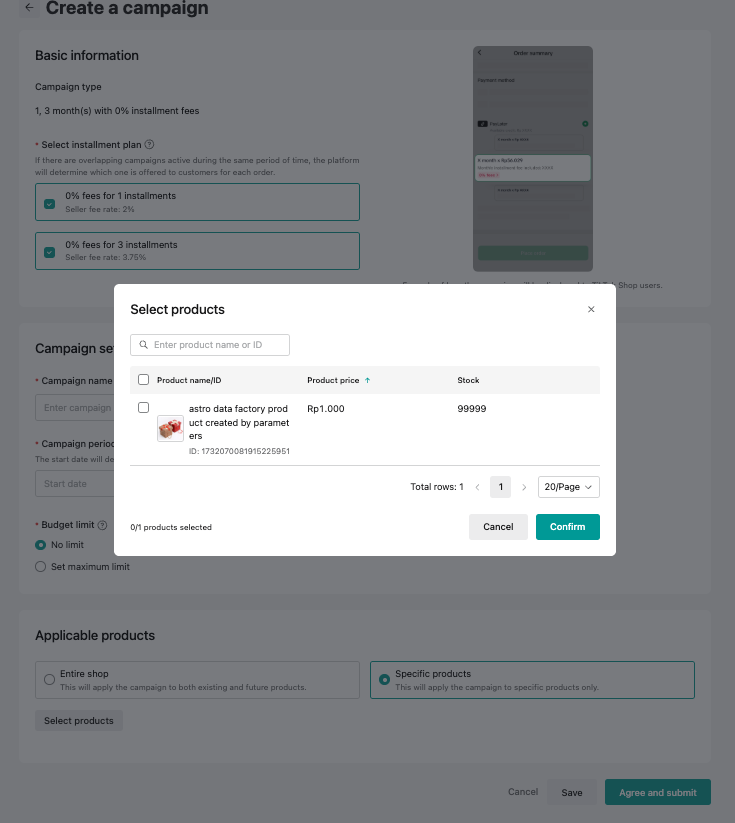Select page 1 in pagination

500,487
